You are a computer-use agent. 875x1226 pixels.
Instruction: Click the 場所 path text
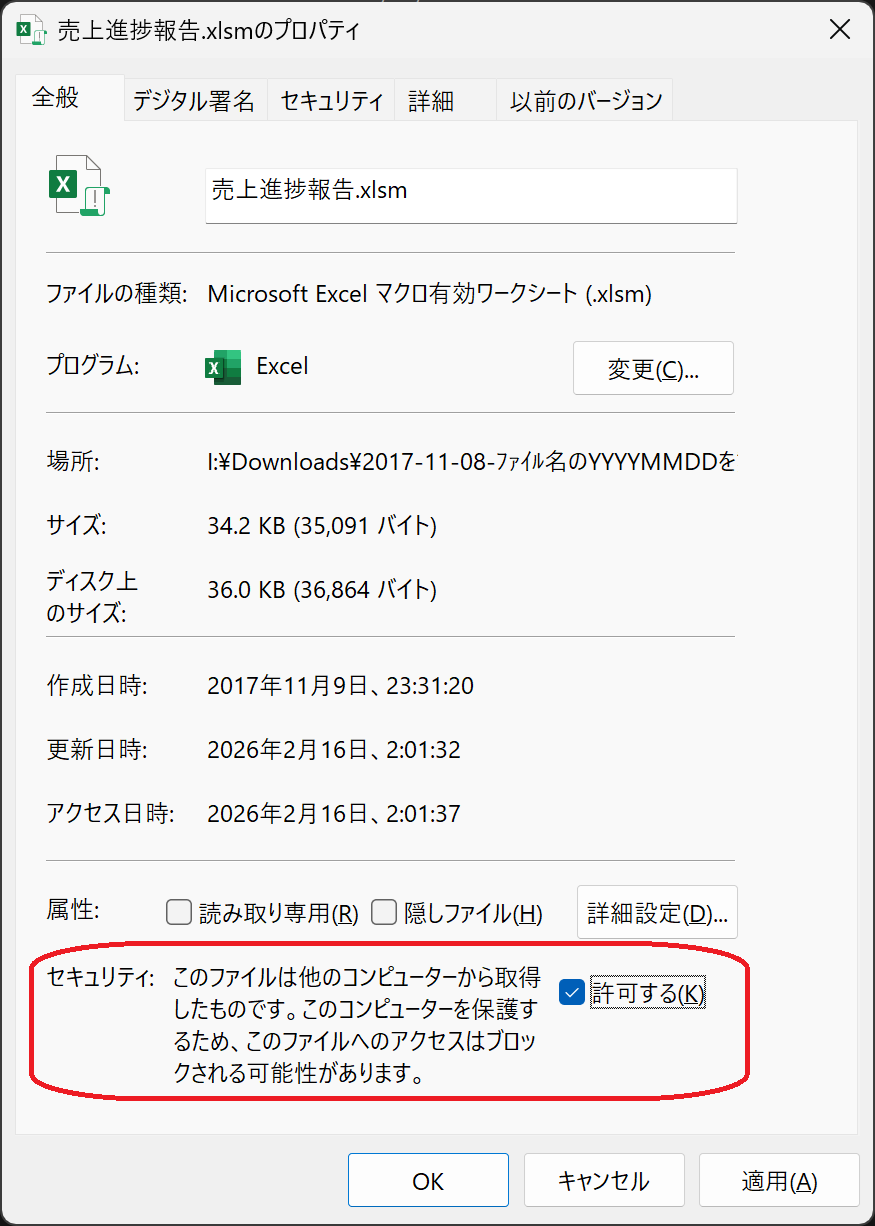click(470, 461)
